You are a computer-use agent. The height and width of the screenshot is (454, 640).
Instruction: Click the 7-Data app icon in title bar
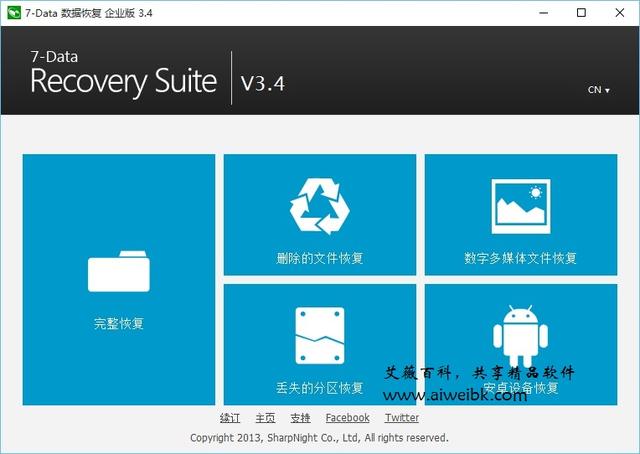tap(13, 13)
